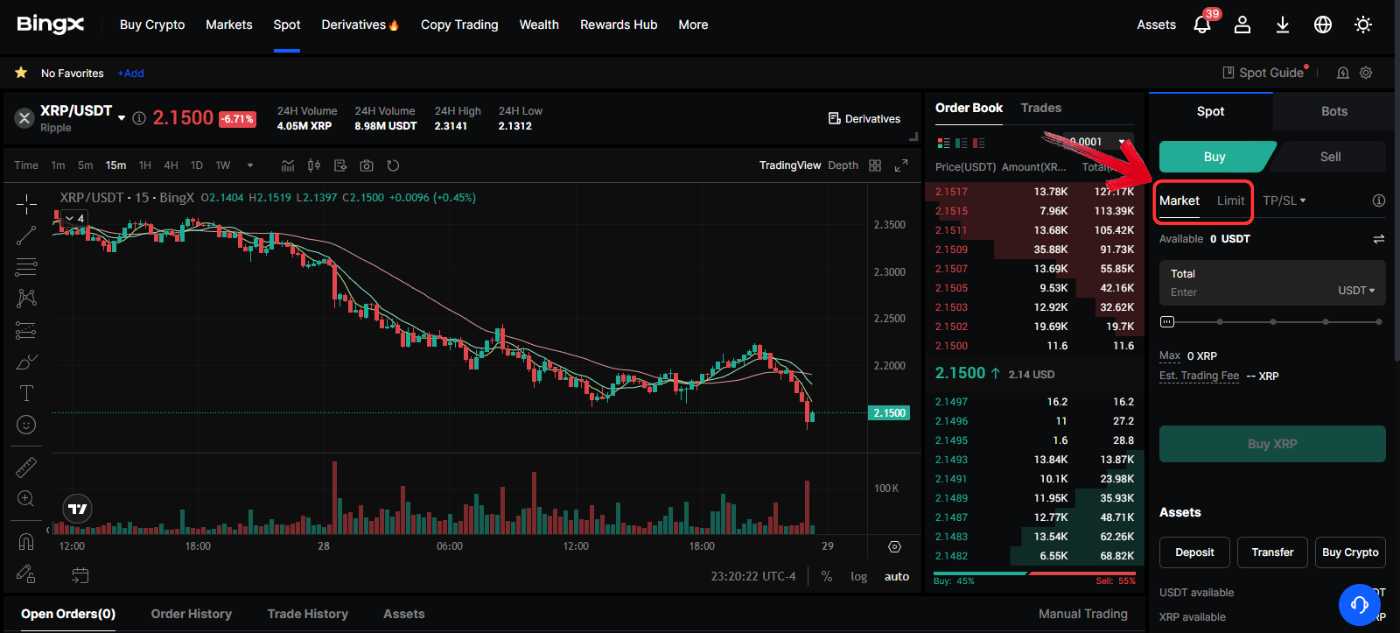Toggle percent scale on chart

click(x=827, y=576)
